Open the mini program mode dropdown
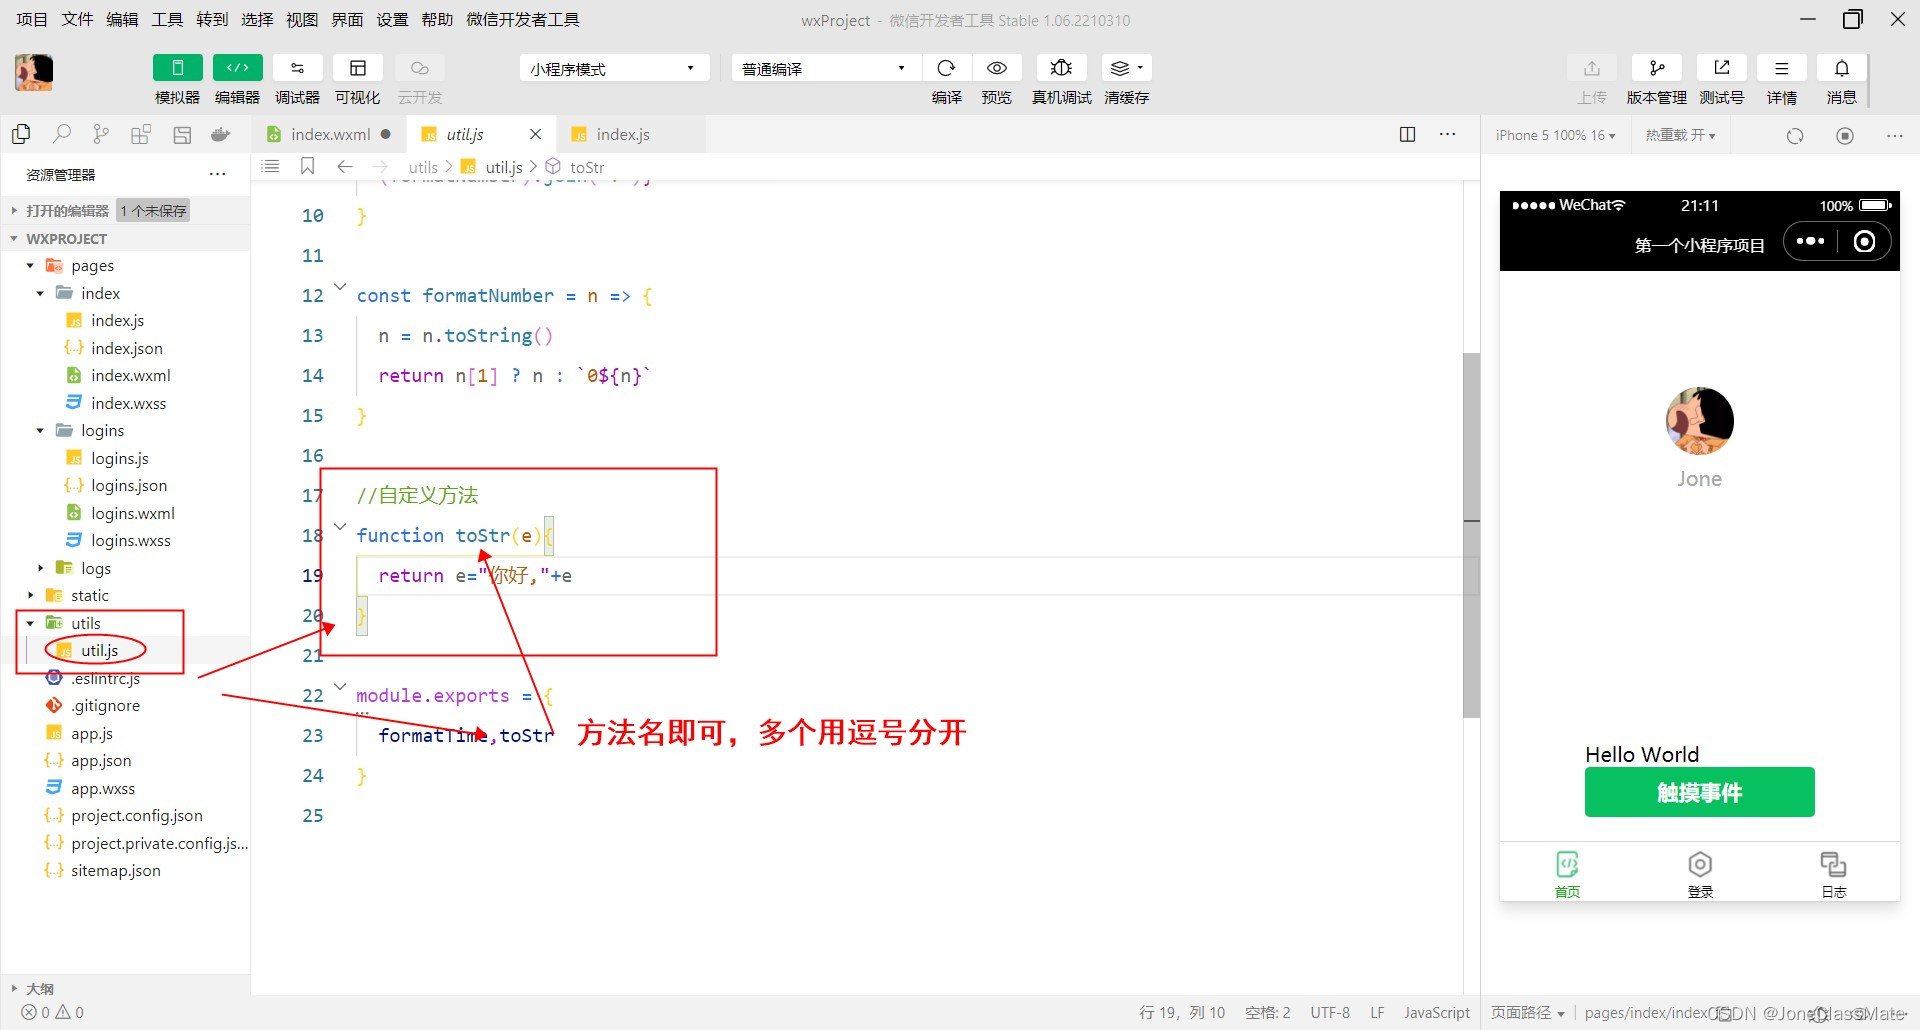Viewport: 1920px width, 1030px height. (614, 68)
